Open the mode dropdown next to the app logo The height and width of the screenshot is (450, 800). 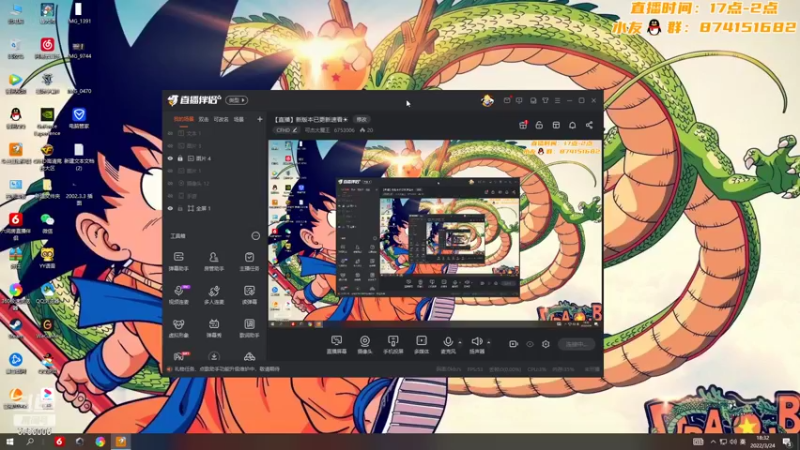(237, 100)
